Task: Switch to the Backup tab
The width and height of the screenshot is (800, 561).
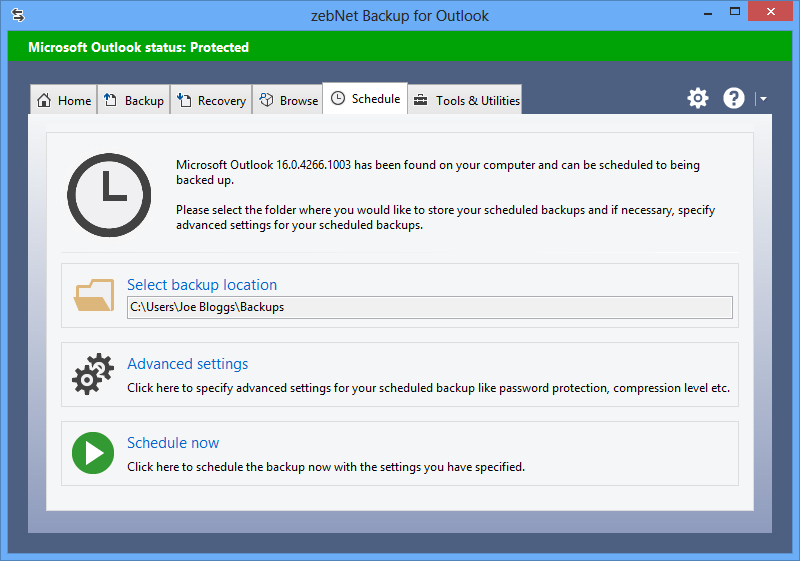Action: coord(134,100)
